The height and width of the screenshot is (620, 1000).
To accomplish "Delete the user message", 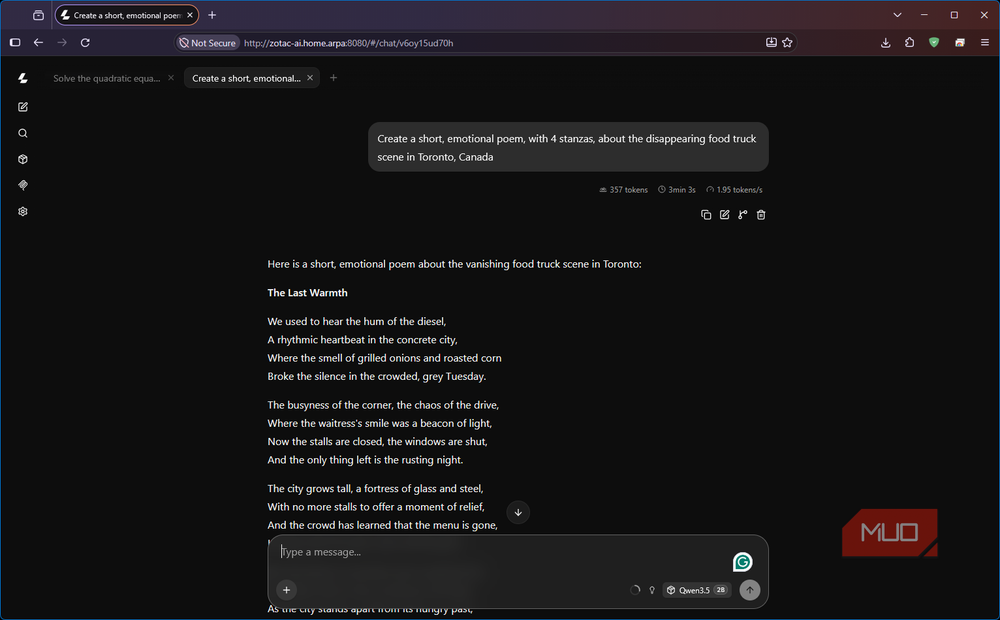I will pyautogui.click(x=761, y=215).
